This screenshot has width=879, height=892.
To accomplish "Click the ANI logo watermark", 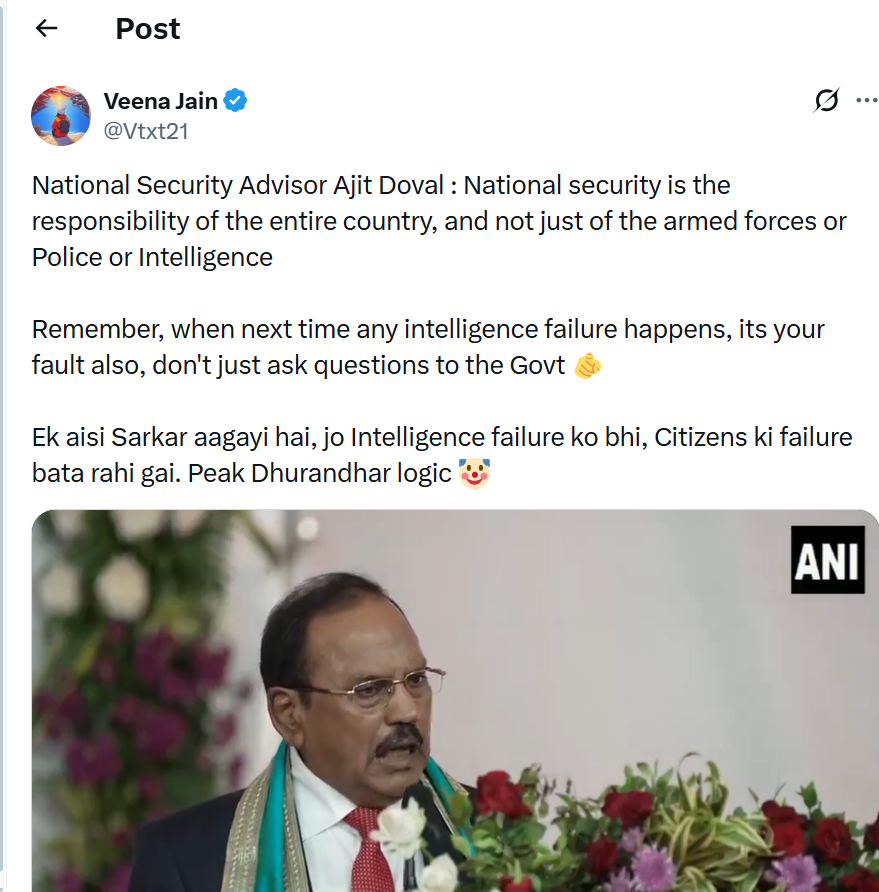I will click(x=827, y=559).
